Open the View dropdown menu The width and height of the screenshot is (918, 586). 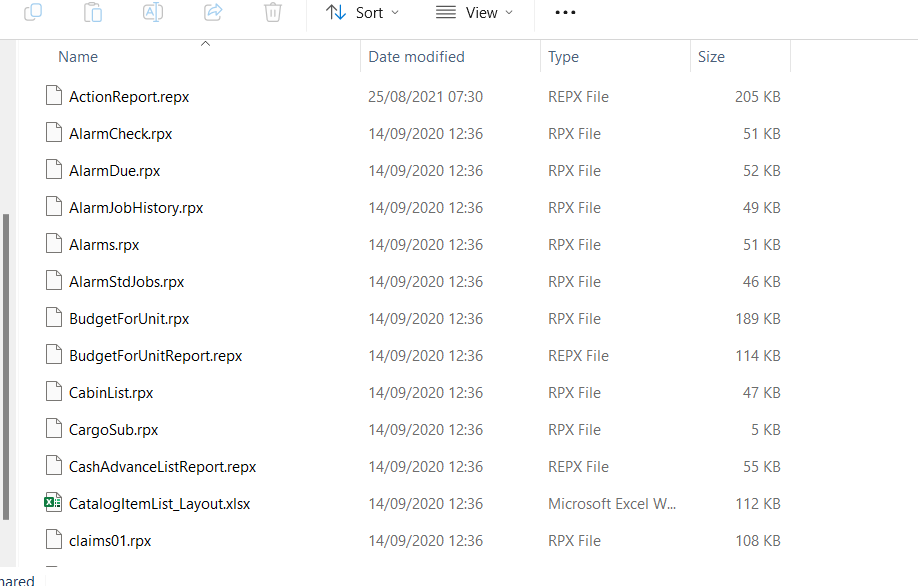(475, 13)
